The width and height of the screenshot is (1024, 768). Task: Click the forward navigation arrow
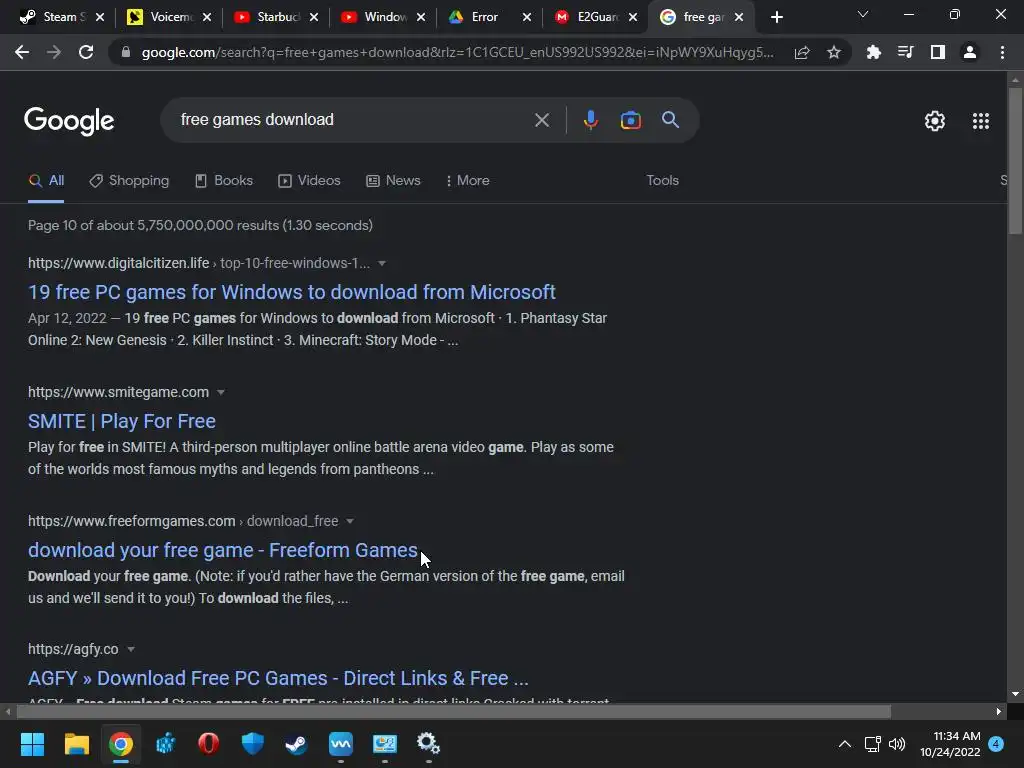point(54,52)
